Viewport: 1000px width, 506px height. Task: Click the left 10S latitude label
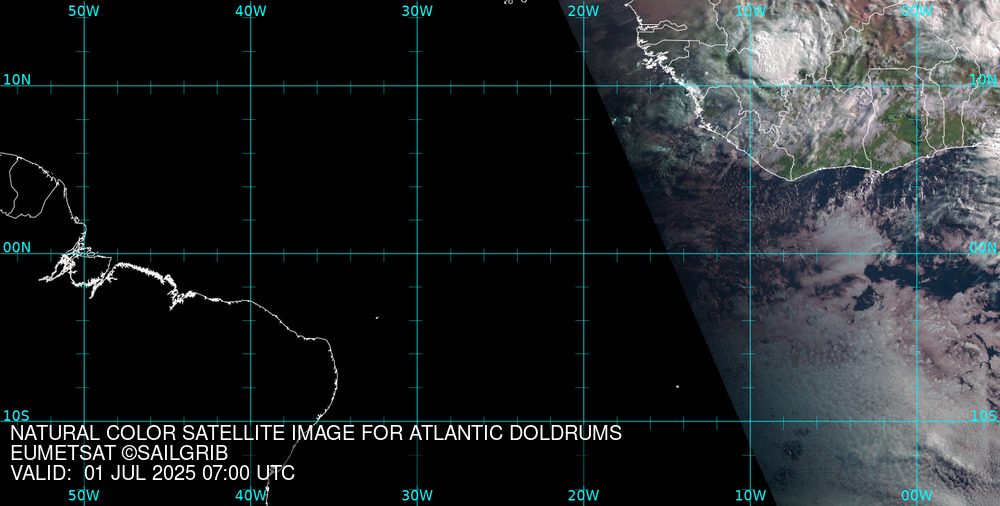(17, 416)
